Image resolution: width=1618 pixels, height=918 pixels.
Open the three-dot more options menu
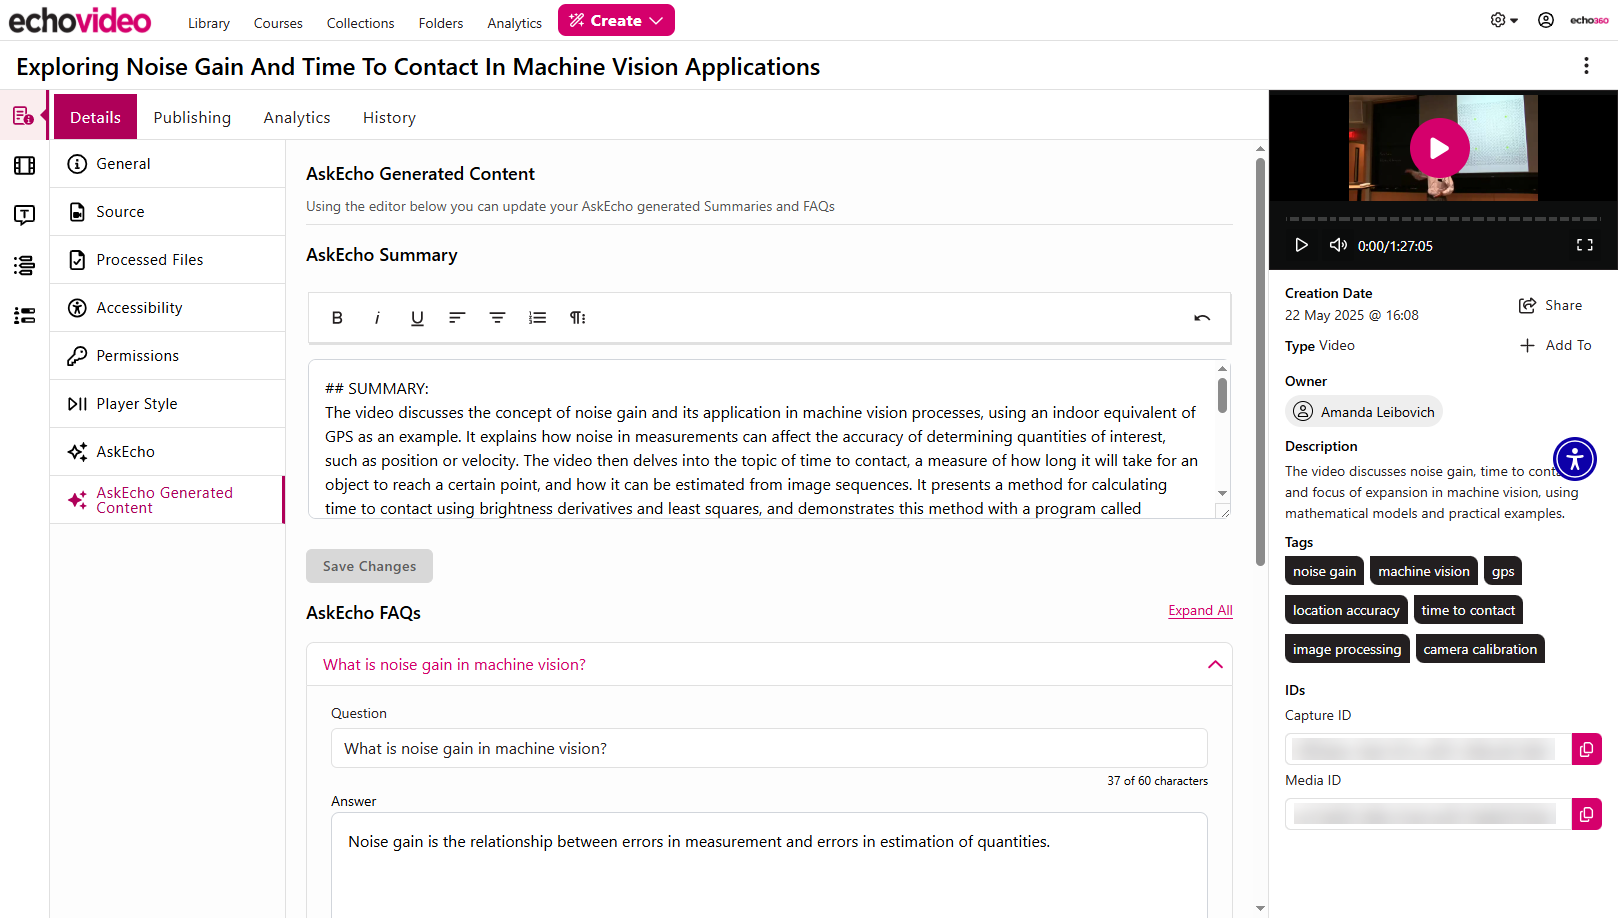pyautogui.click(x=1586, y=66)
